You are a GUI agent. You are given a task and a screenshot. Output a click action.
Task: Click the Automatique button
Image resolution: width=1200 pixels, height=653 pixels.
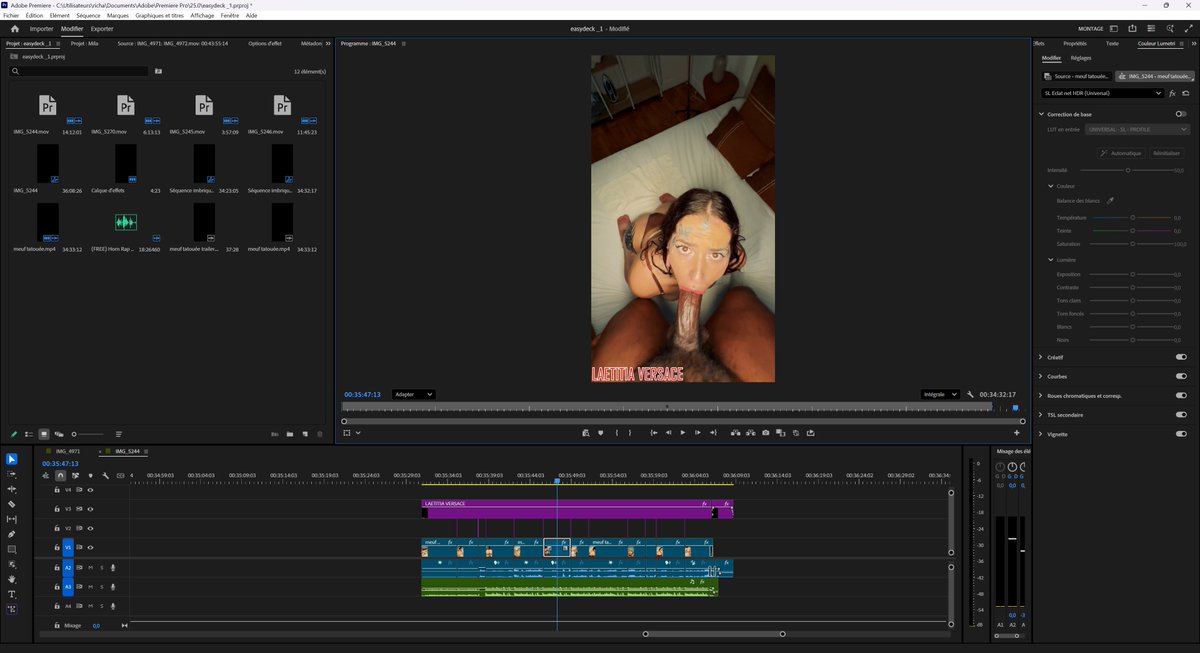pyautogui.click(x=1121, y=153)
